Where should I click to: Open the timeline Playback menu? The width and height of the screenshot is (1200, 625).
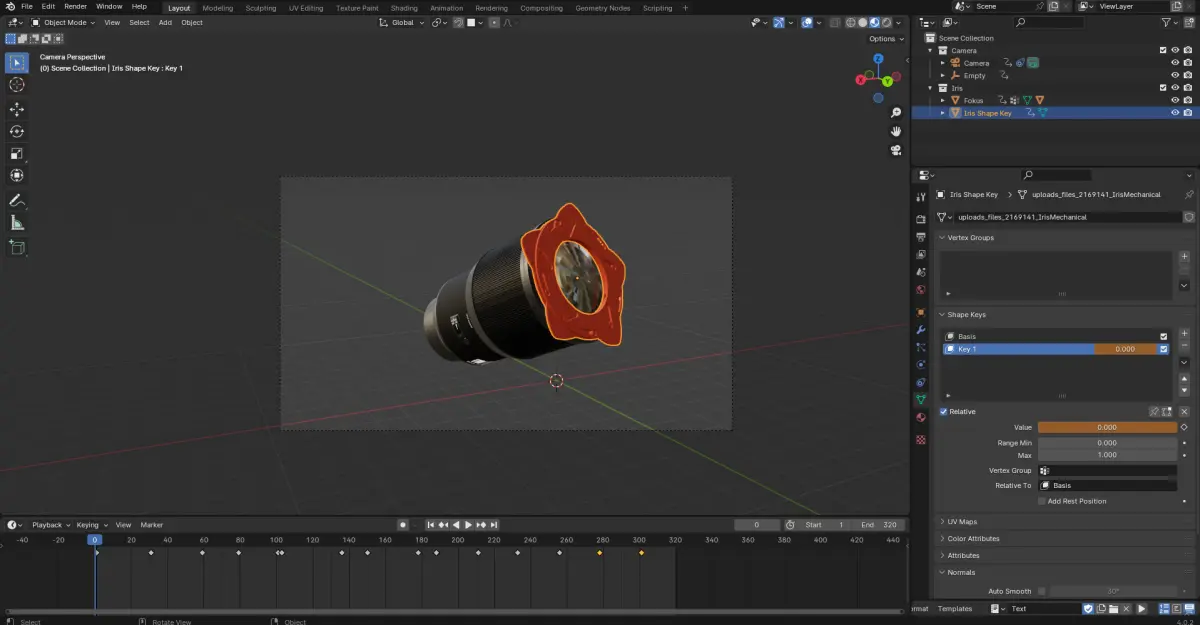click(50, 525)
